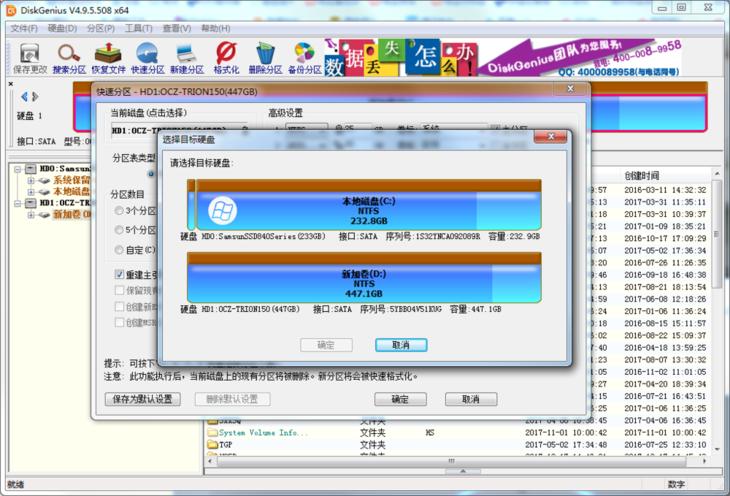Click the Save Changes (保存更改) toolbar icon
This screenshot has width=730, height=496.
pos(30,58)
